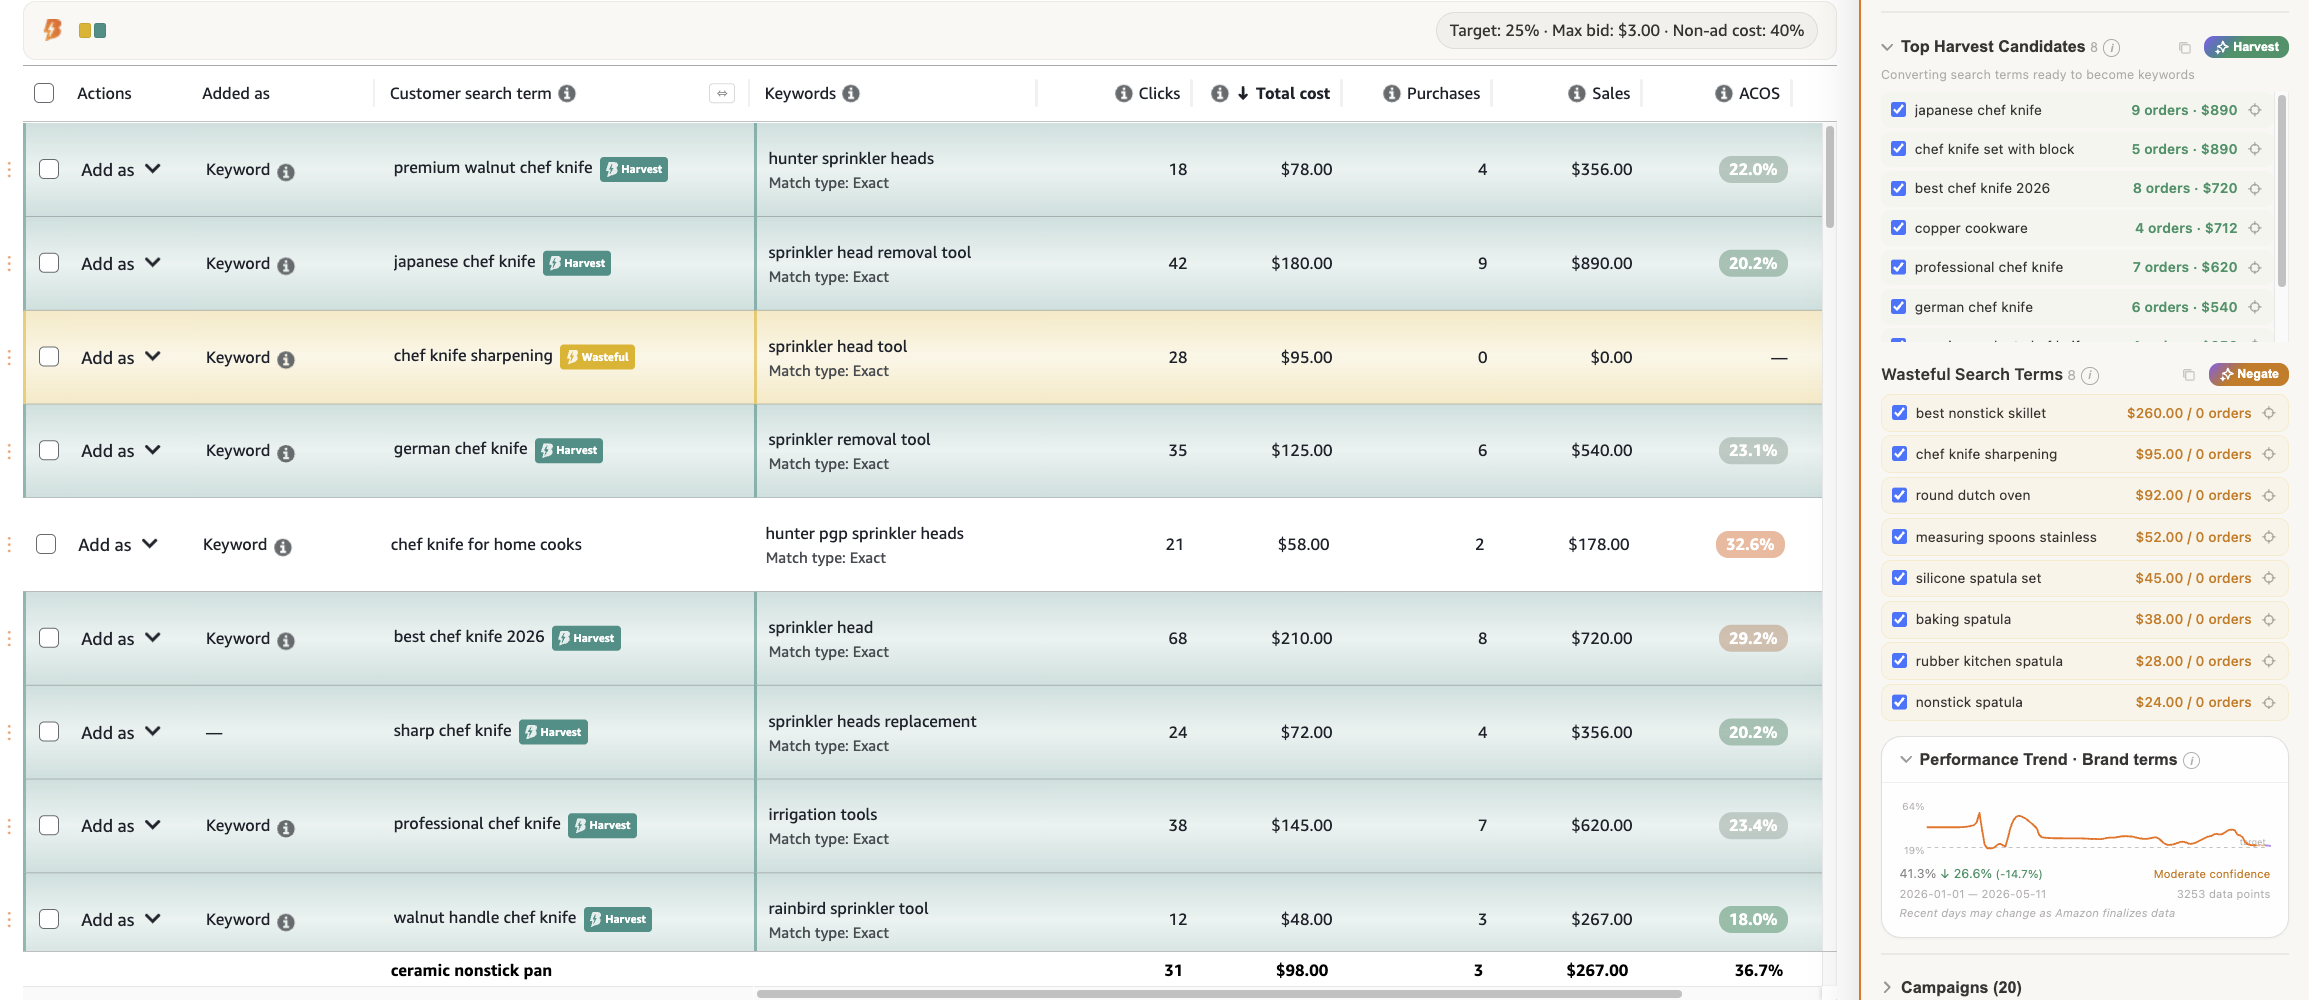The image size is (2309, 1000).
Task: Click the 22.0% ACOS badge
Action: pos(1752,169)
